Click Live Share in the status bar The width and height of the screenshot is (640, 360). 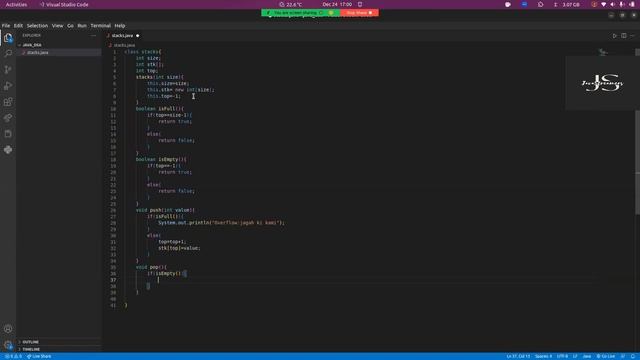coord(39,356)
